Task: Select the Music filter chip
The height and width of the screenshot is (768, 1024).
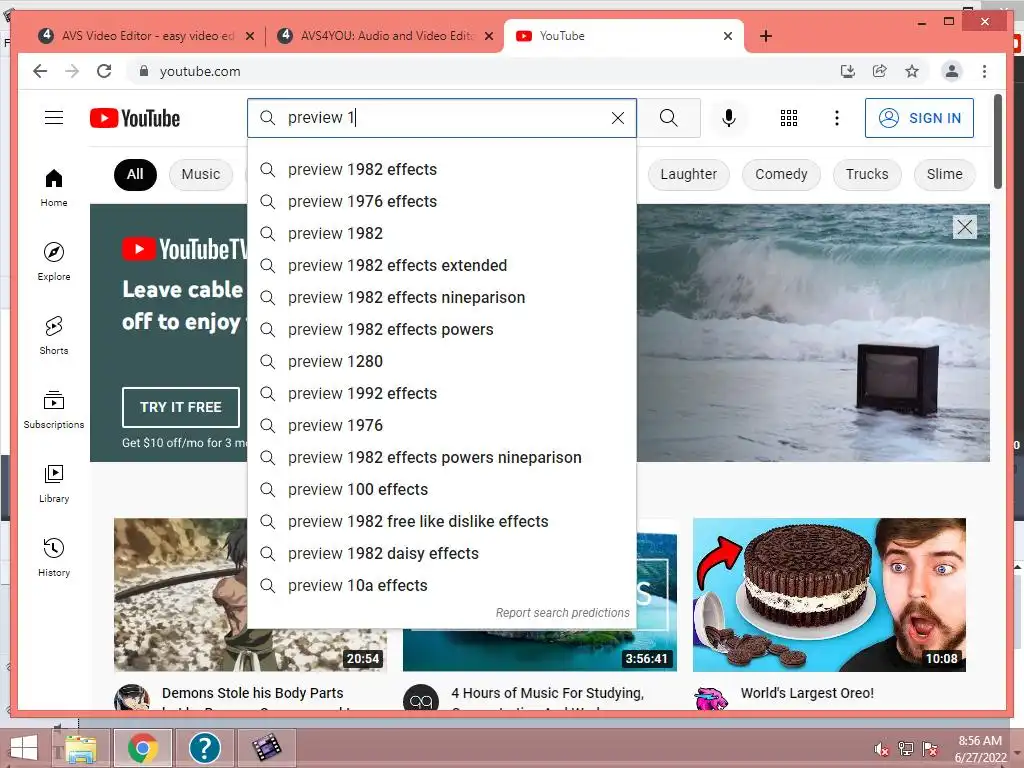Action: pyautogui.click(x=201, y=174)
